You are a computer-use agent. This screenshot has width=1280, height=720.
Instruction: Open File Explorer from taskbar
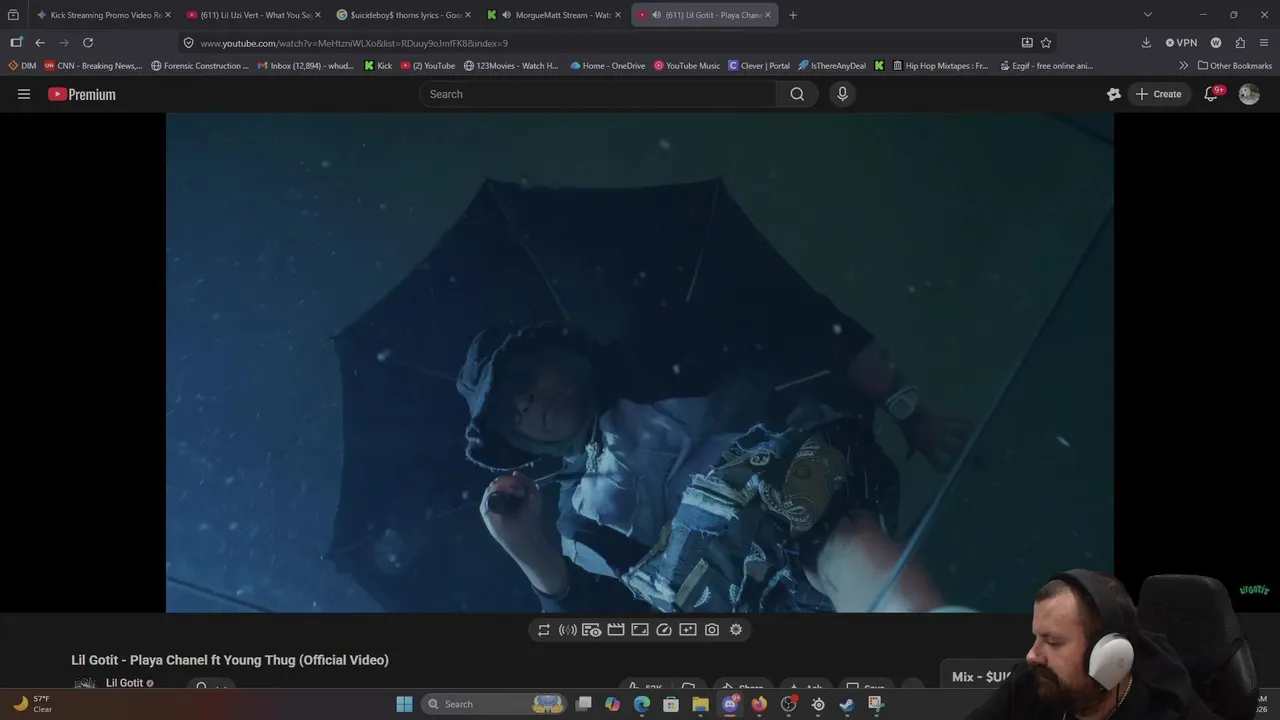click(x=700, y=704)
